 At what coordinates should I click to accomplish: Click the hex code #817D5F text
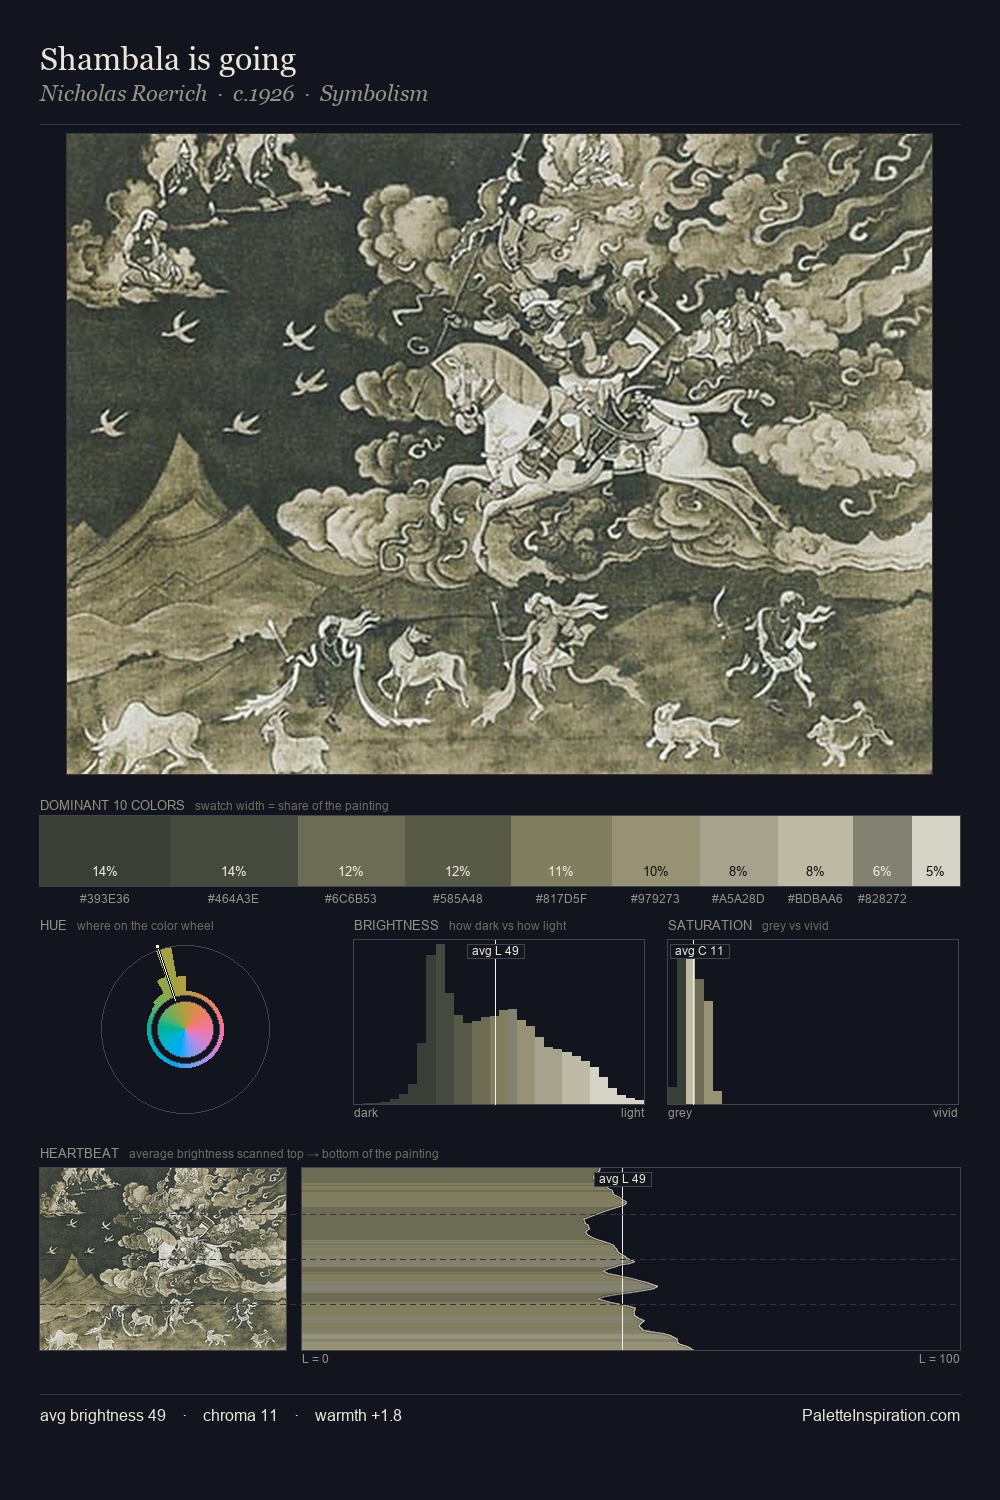click(561, 899)
